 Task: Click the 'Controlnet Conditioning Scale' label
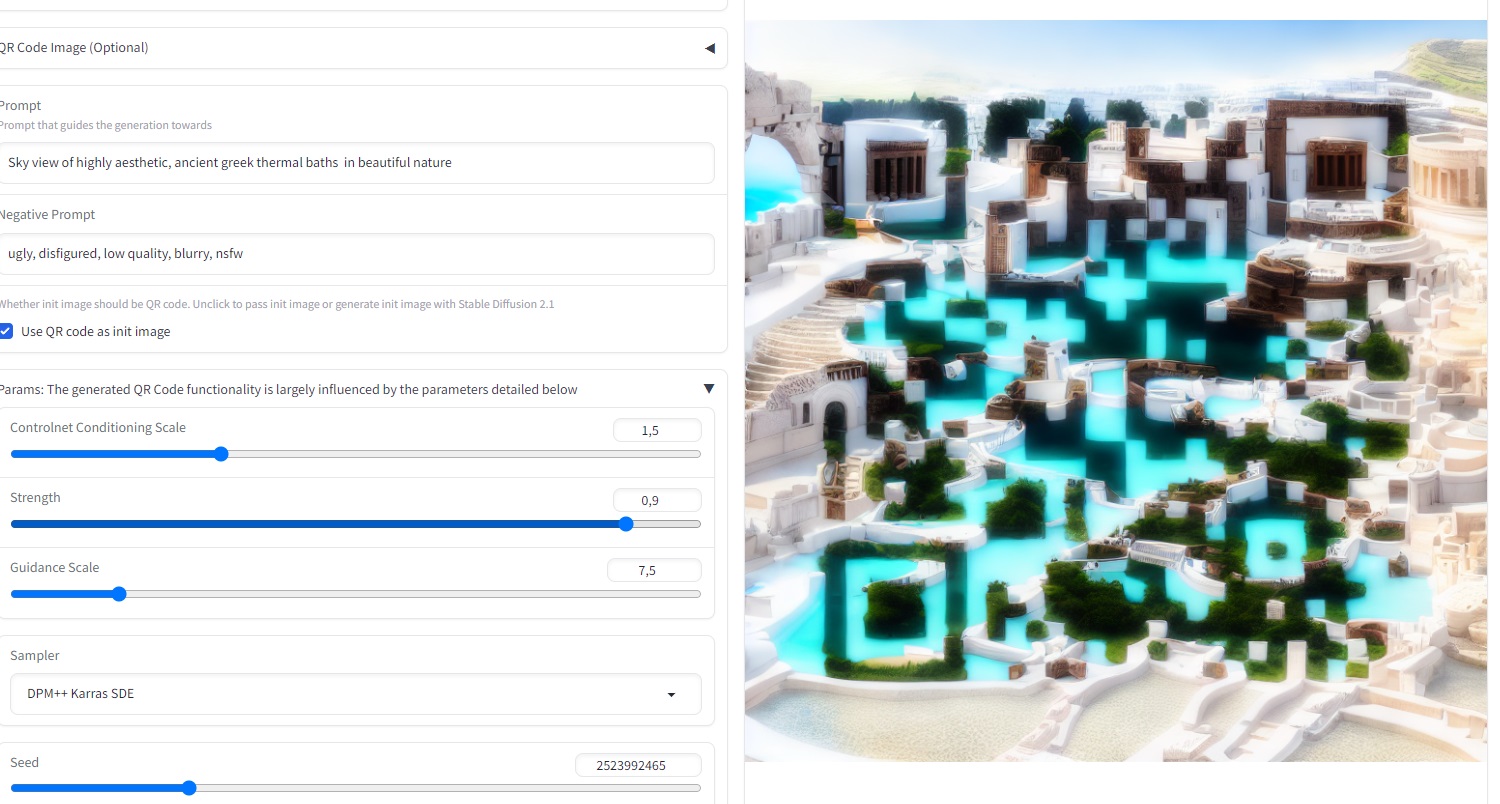click(x=98, y=427)
